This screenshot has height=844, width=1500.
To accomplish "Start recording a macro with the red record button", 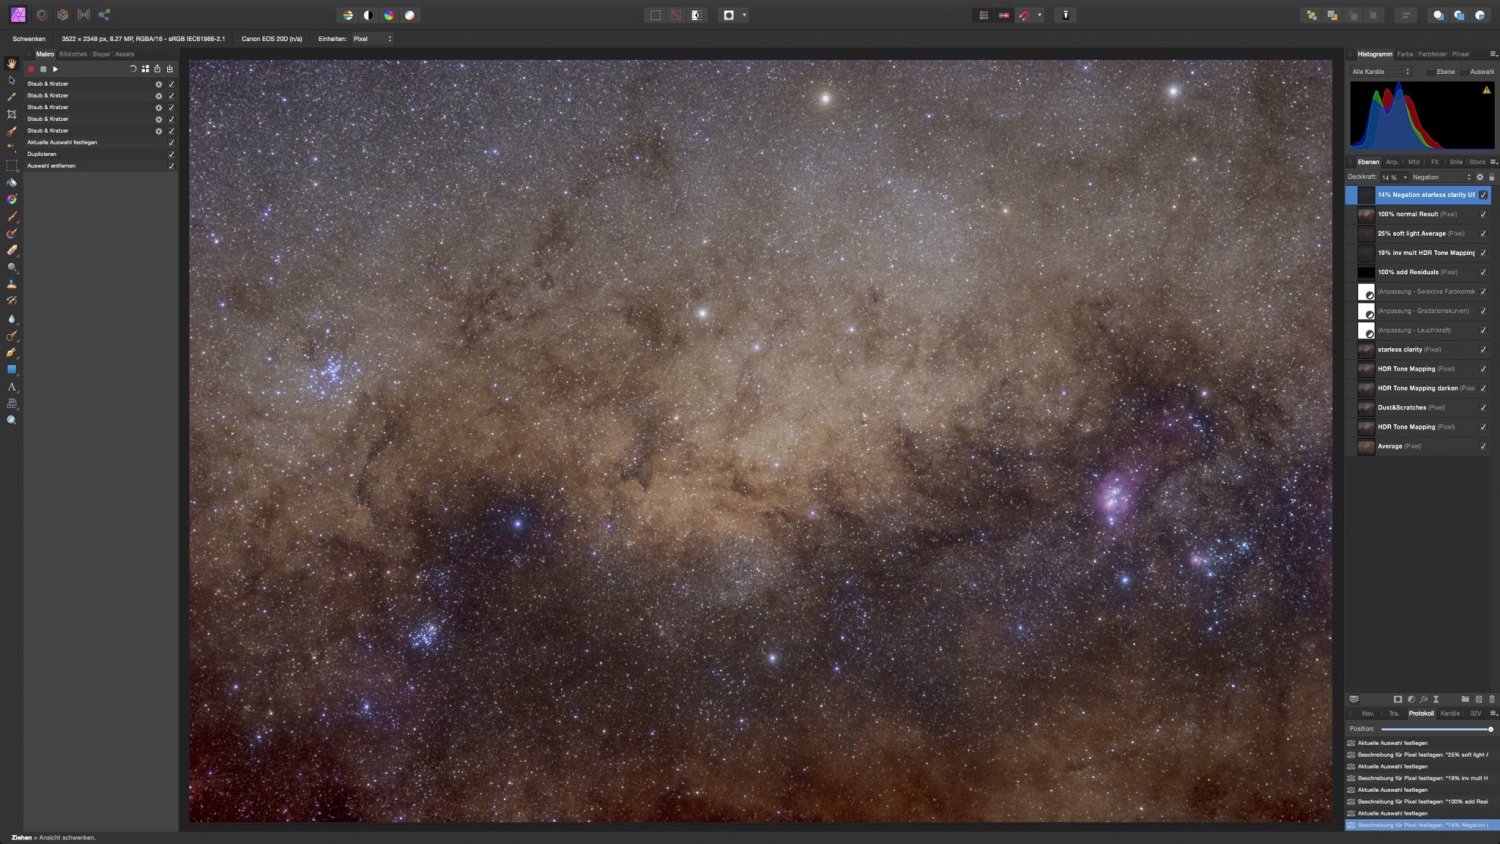I will pos(31,69).
